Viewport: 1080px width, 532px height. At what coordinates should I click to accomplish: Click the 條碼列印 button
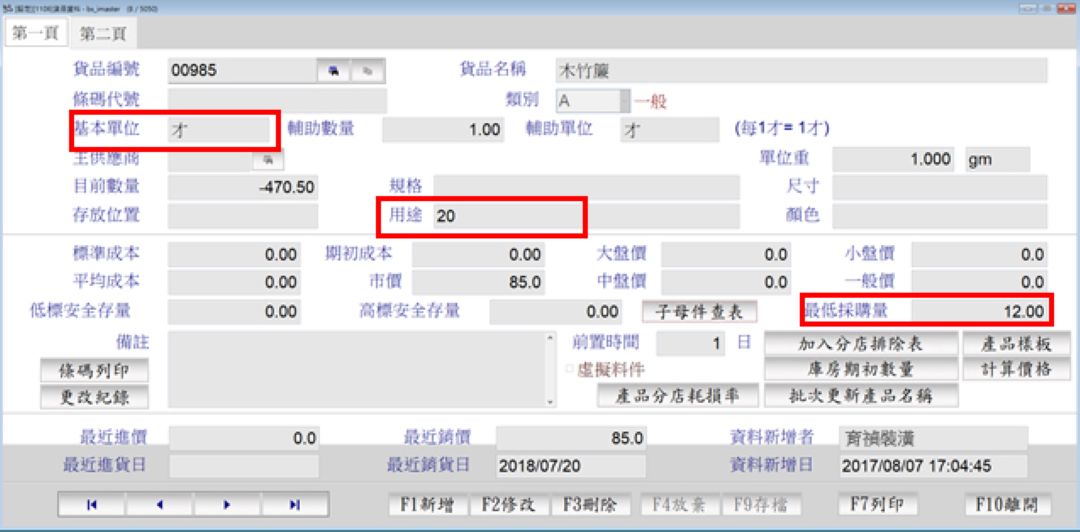coord(94,370)
